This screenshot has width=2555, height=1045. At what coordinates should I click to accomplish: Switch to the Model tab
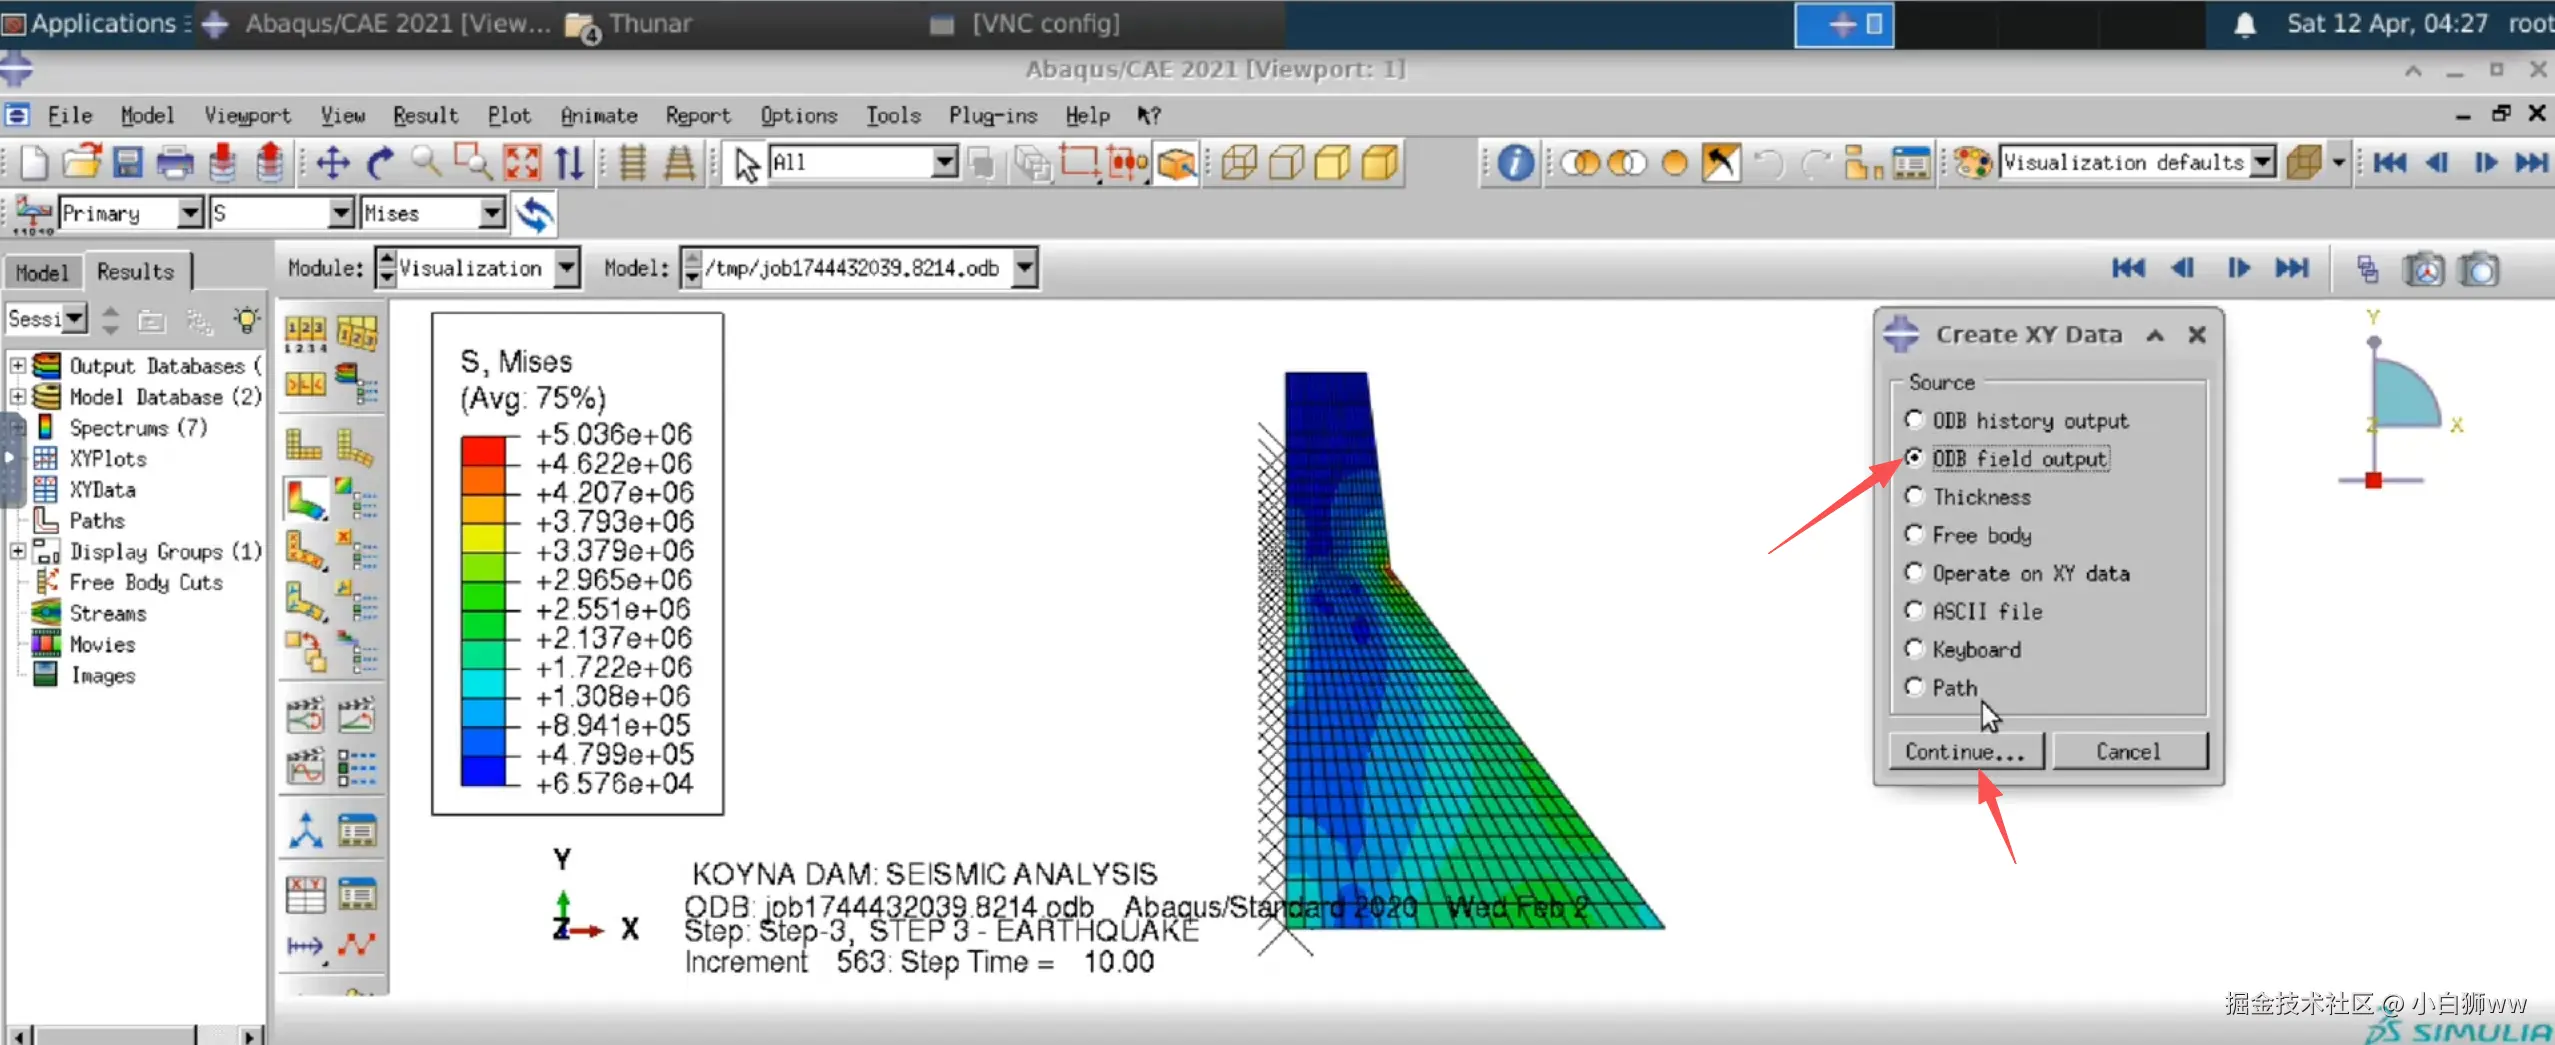click(42, 272)
